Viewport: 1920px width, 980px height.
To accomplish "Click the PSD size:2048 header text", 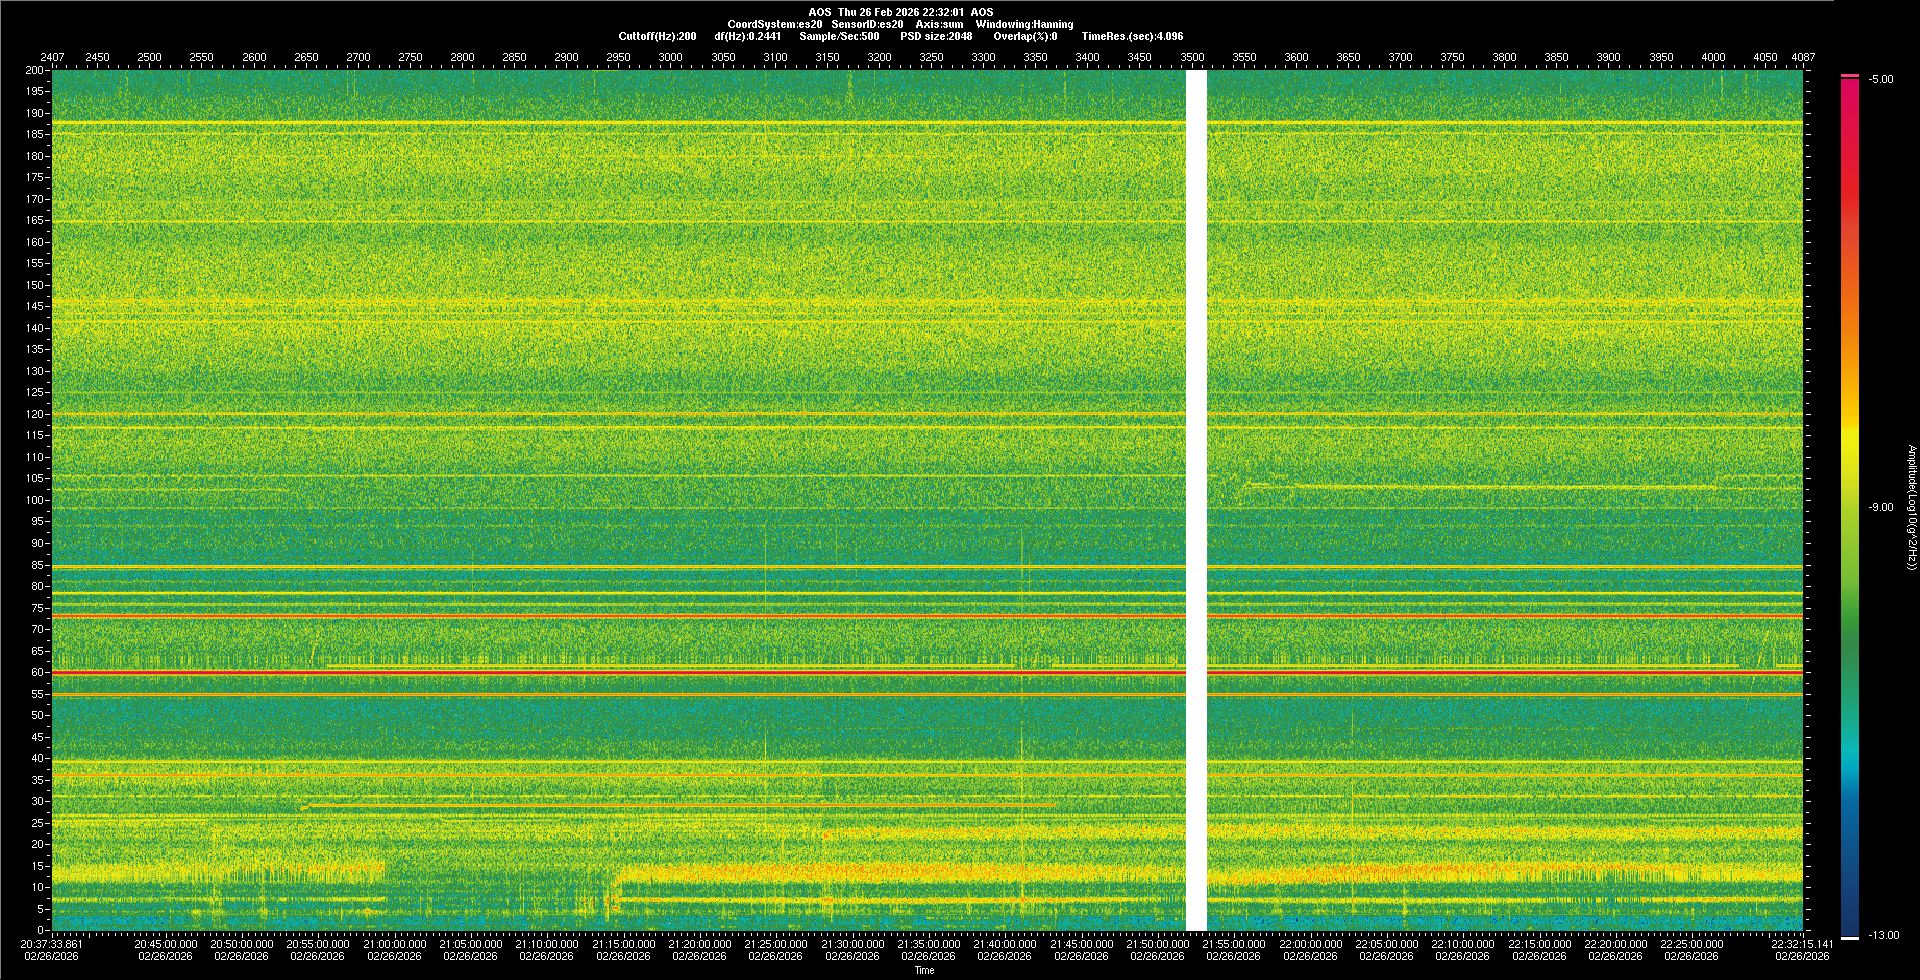I will pyautogui.click(x=936, y=36).
